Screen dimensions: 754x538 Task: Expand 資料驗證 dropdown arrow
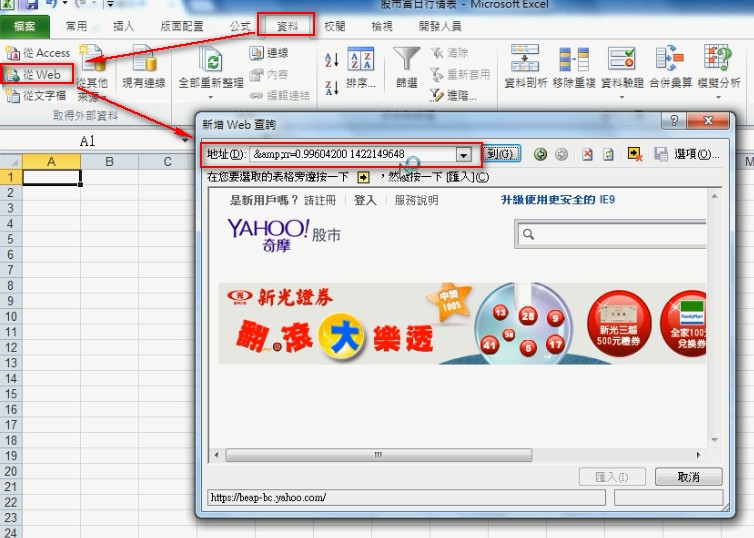(x=622, y=97)
